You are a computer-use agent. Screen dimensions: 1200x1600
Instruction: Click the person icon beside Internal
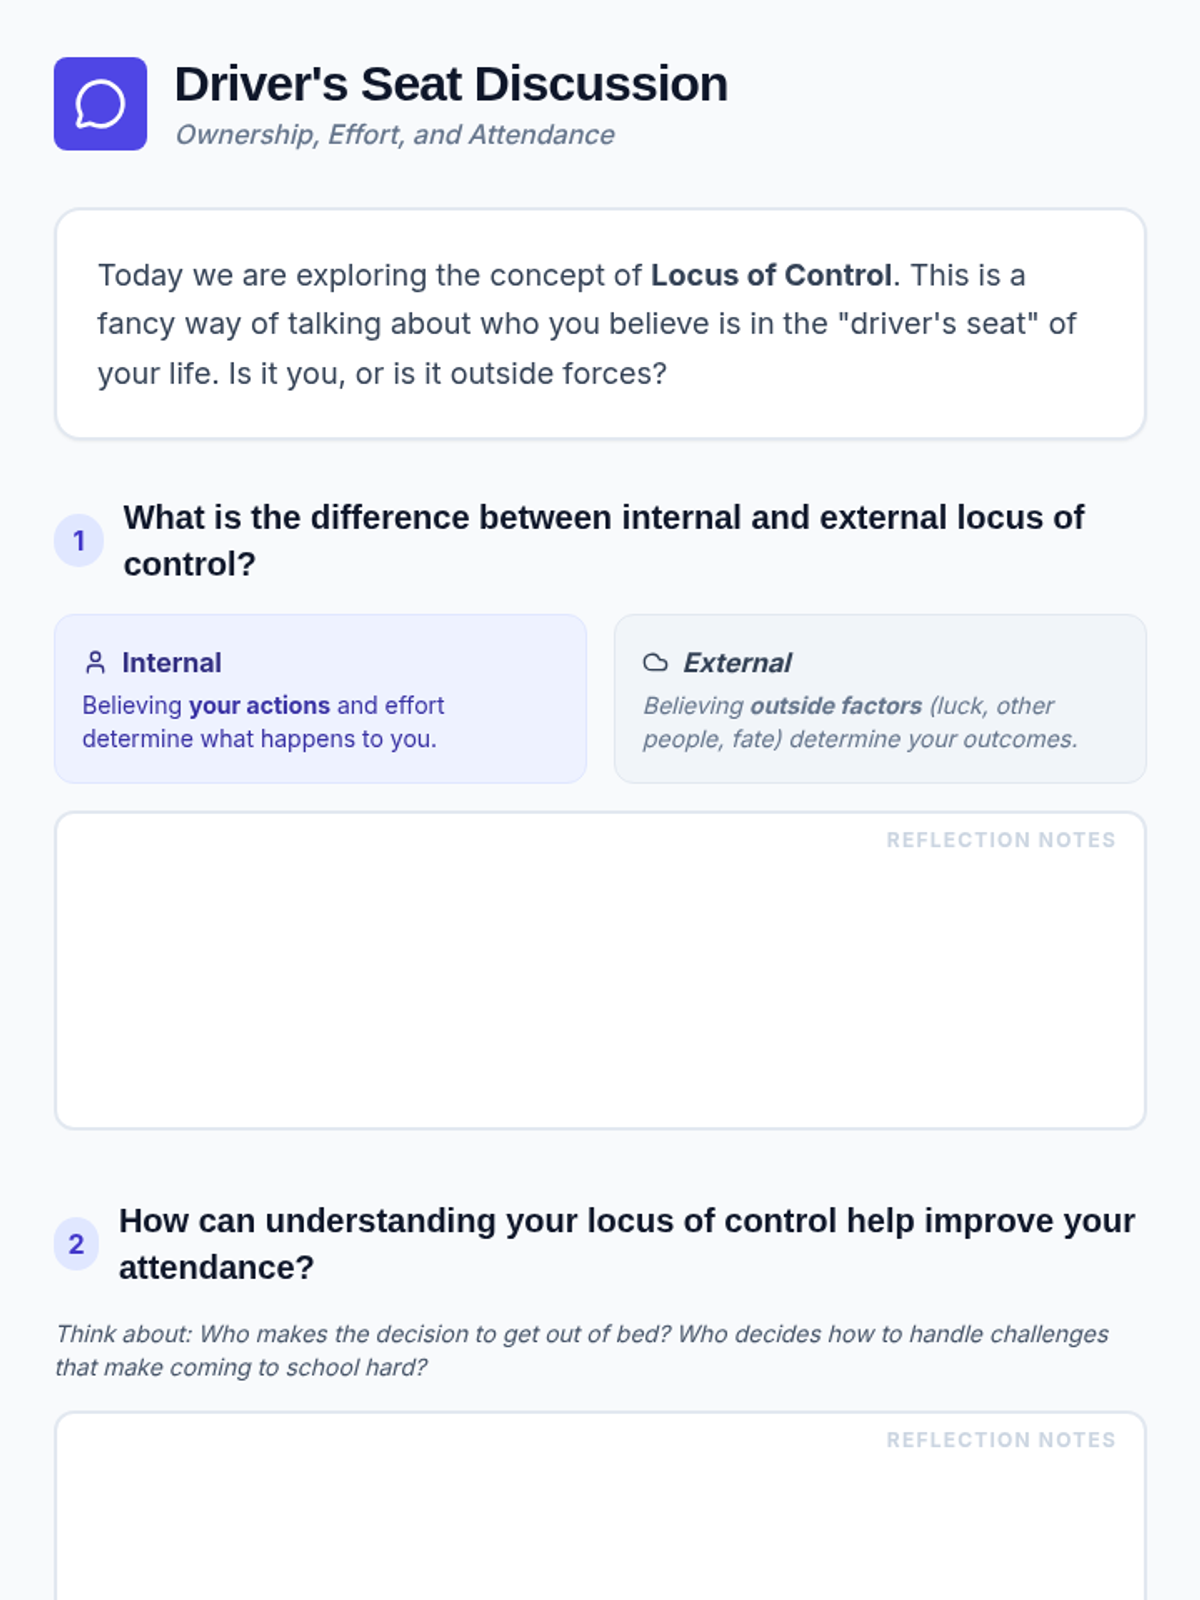tap(95, 662)
